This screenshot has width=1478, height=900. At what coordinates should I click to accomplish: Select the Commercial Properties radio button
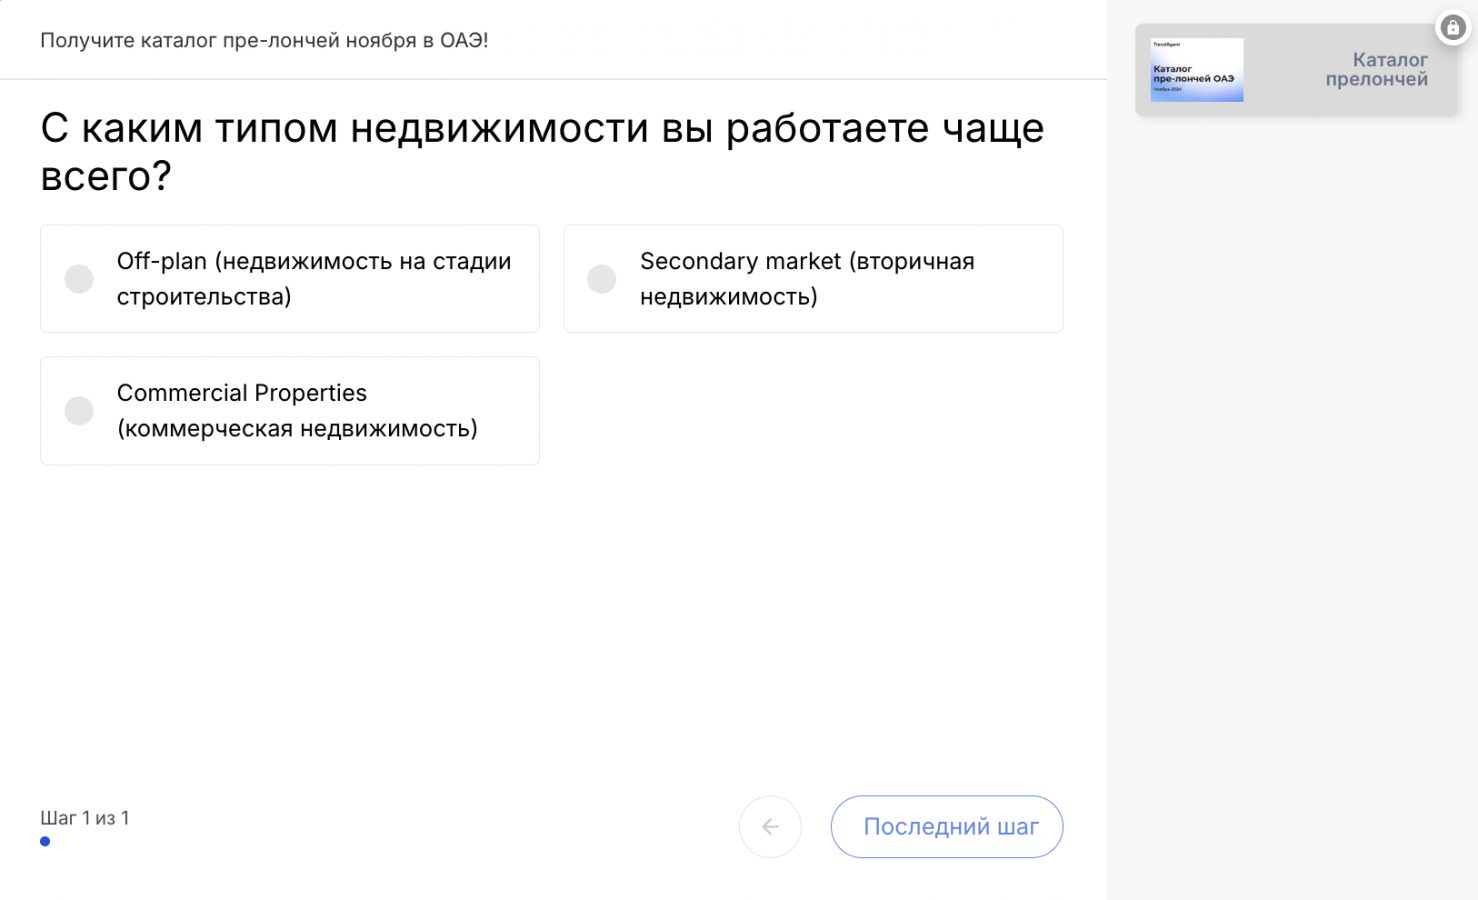[x=79, y=411]
